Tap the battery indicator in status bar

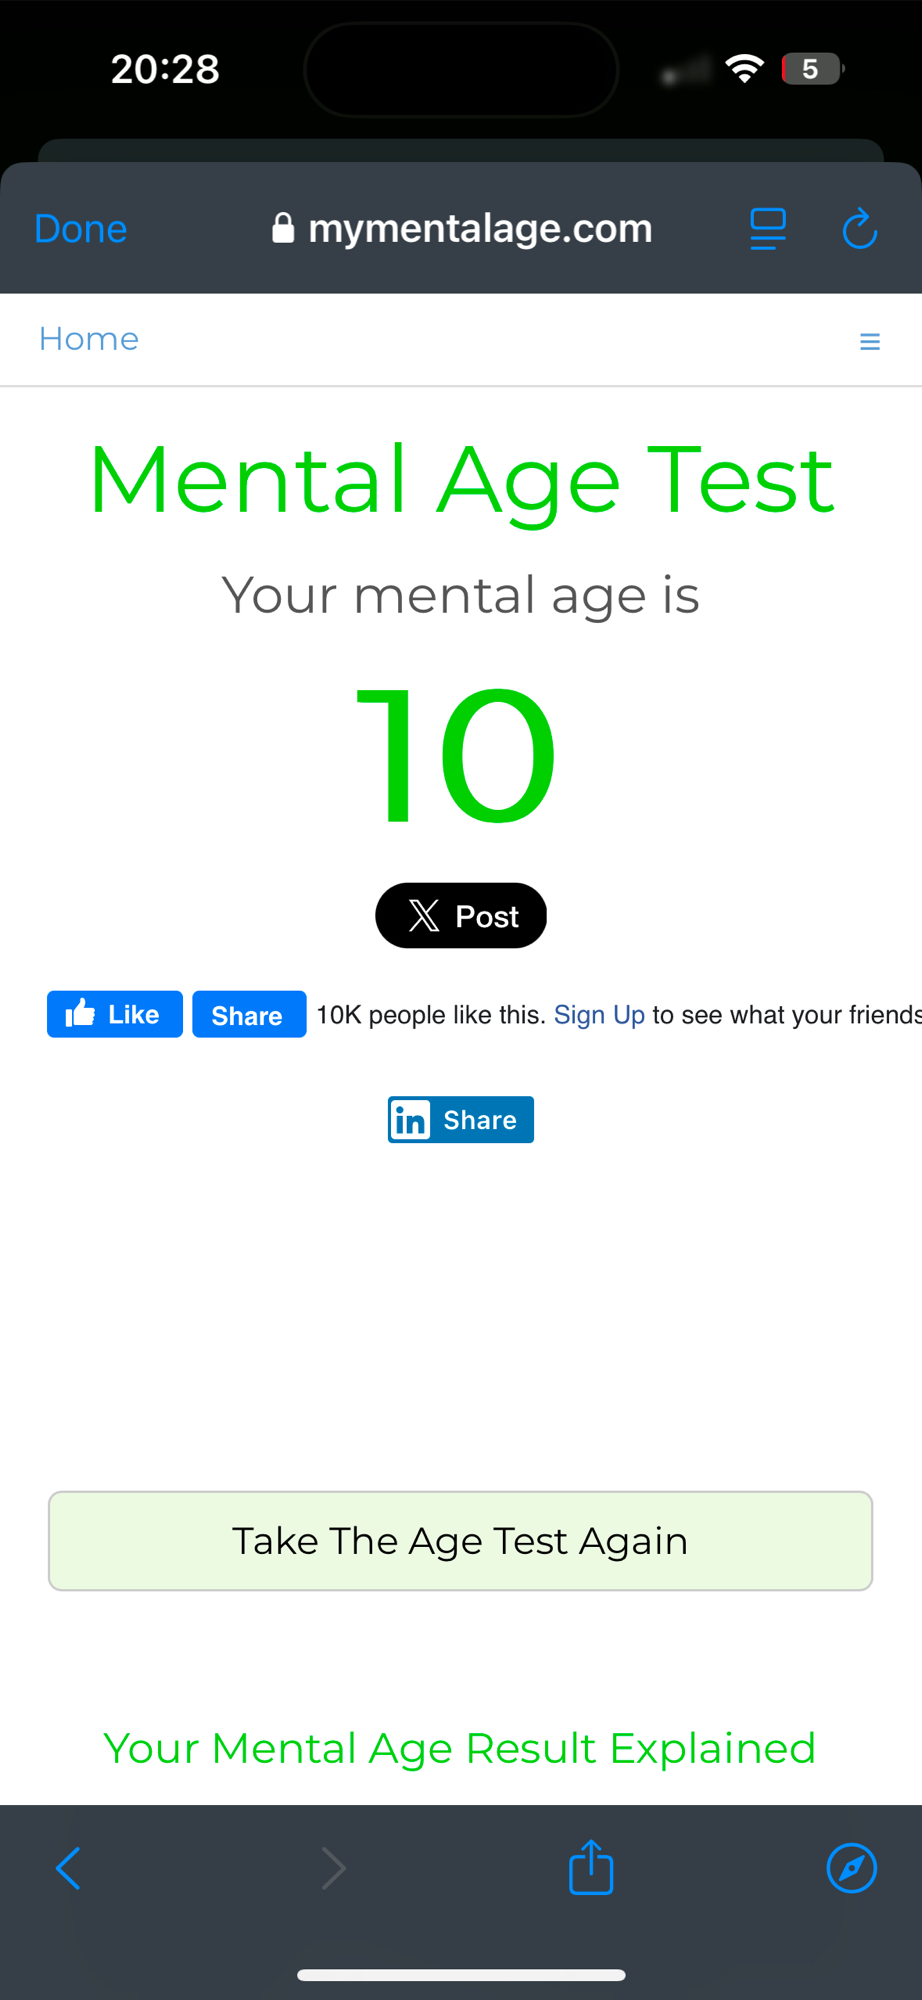[811, 69]
